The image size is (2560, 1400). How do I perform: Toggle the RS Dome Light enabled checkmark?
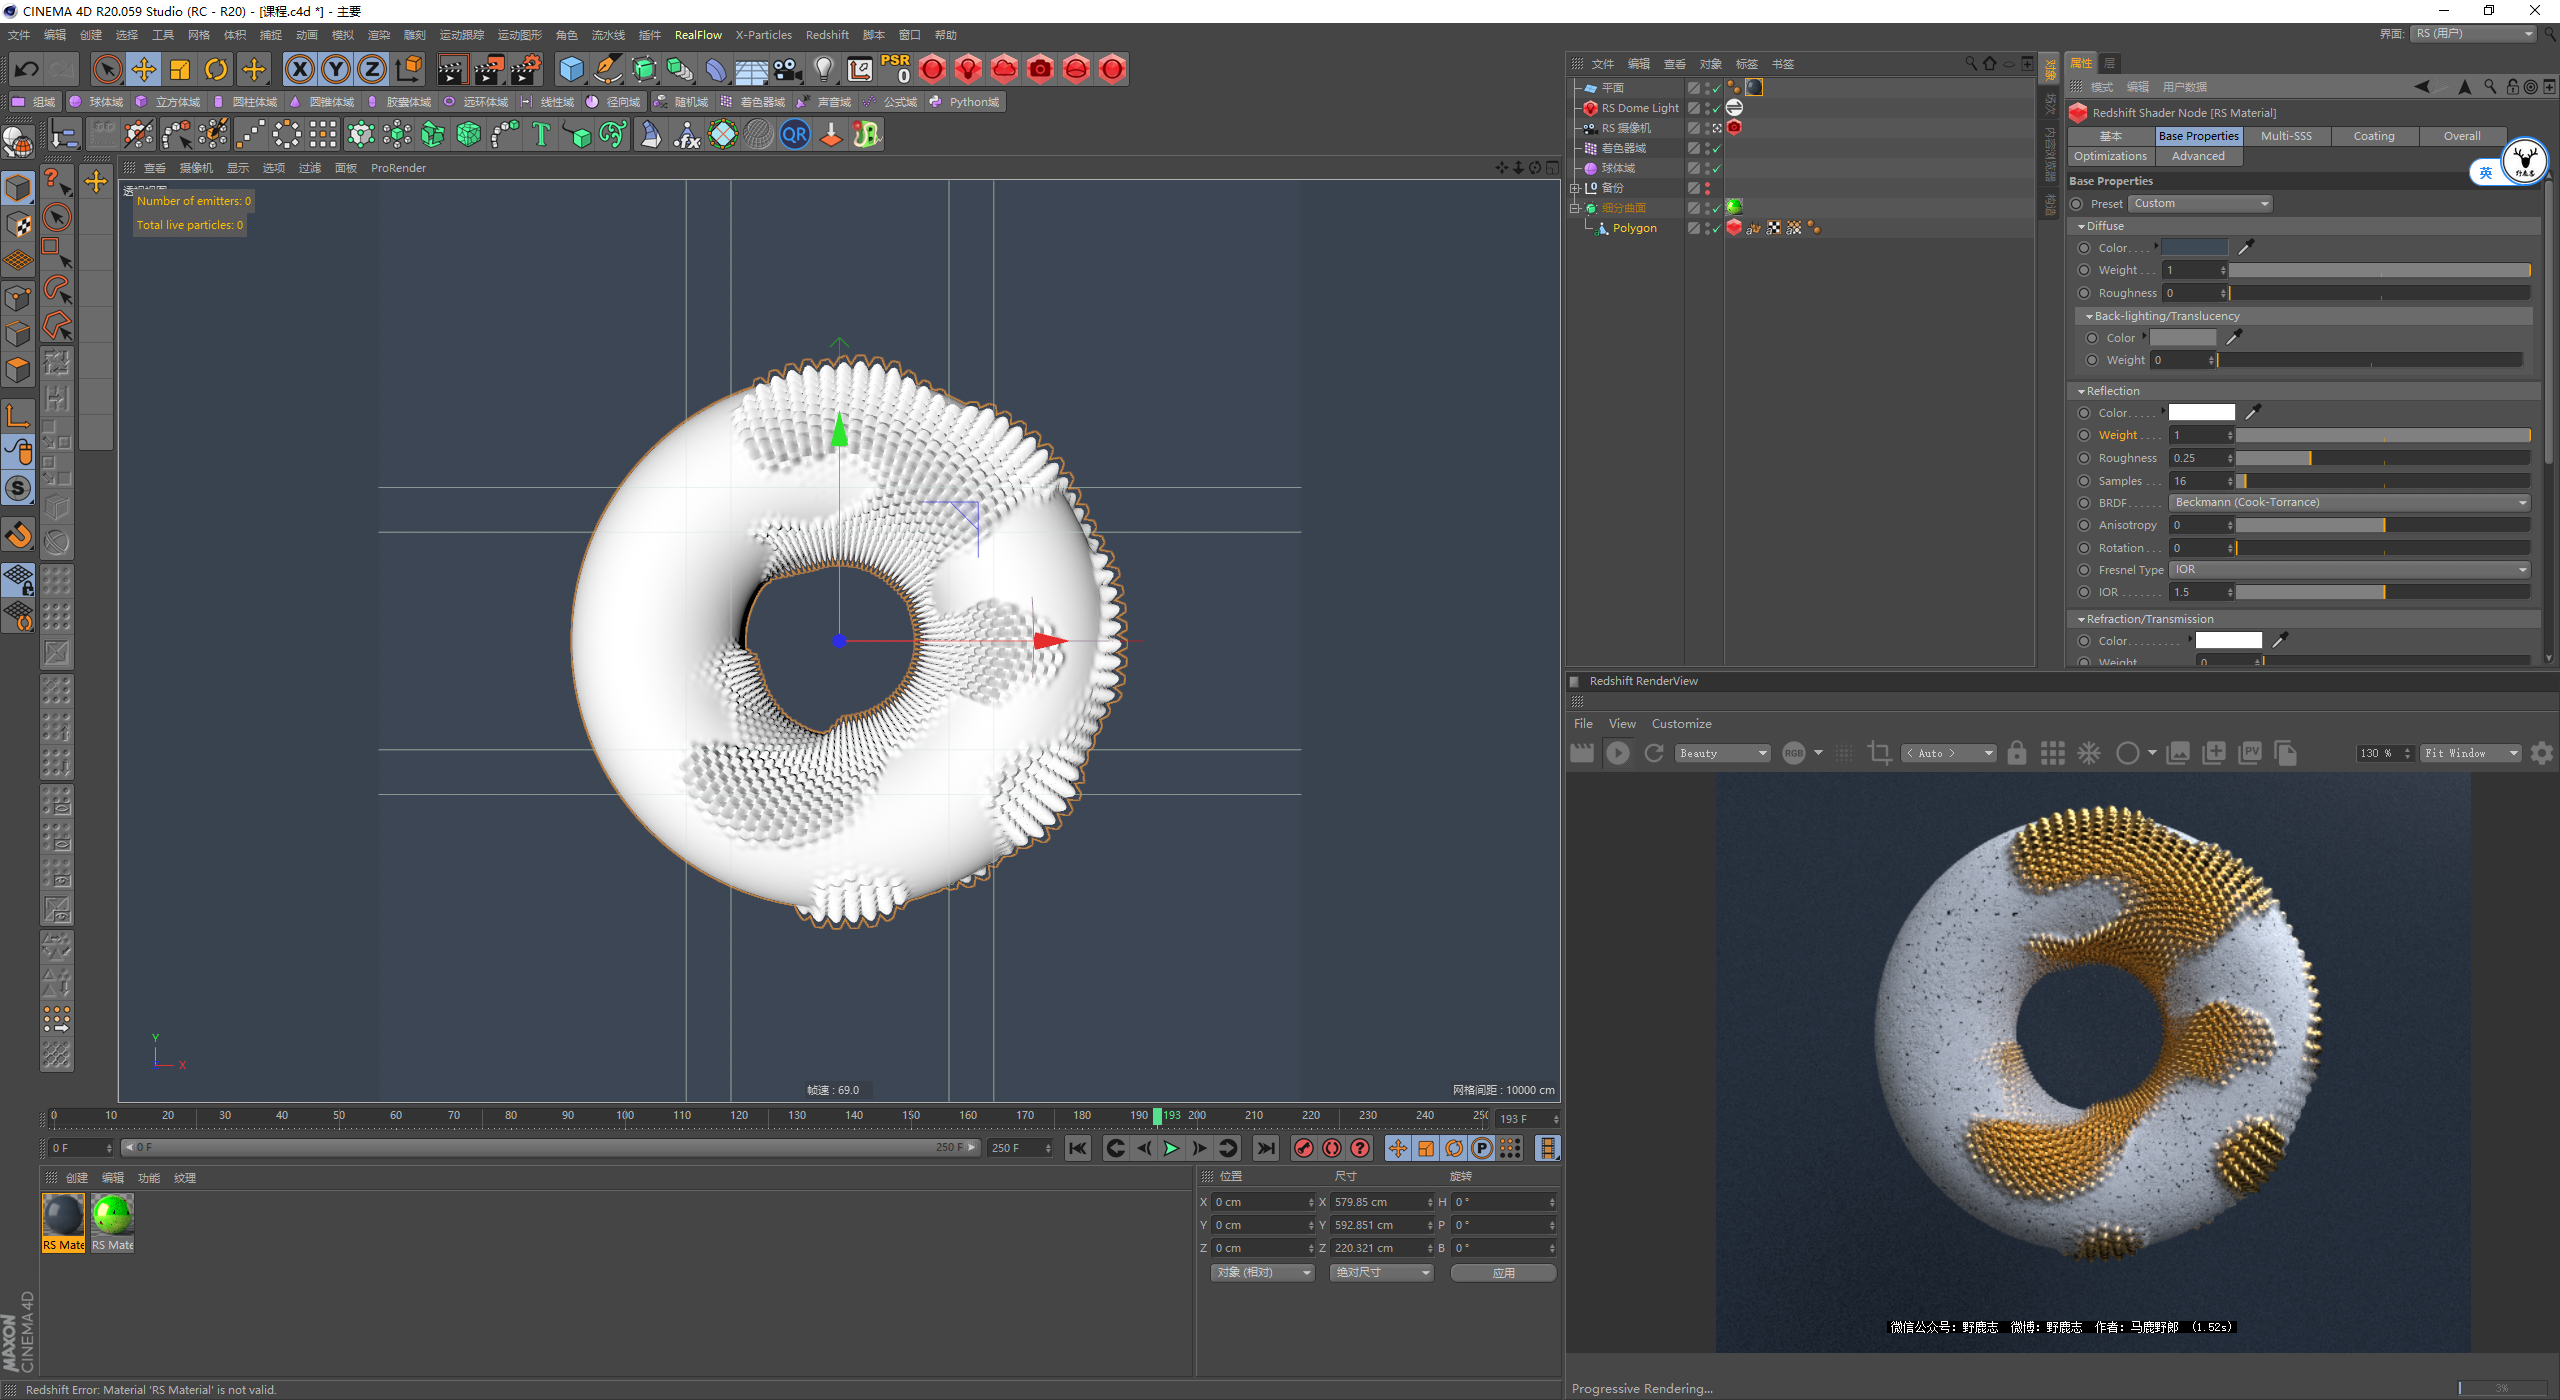tap(1716, 108)
